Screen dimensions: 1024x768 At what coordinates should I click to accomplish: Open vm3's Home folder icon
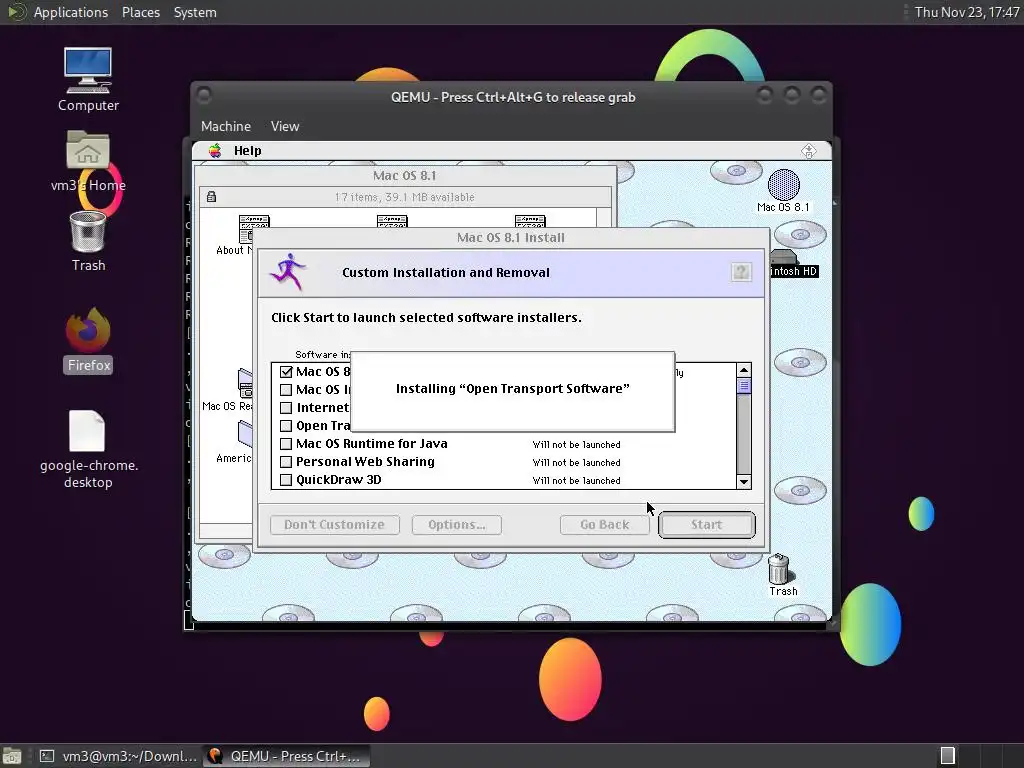point(88,150)
